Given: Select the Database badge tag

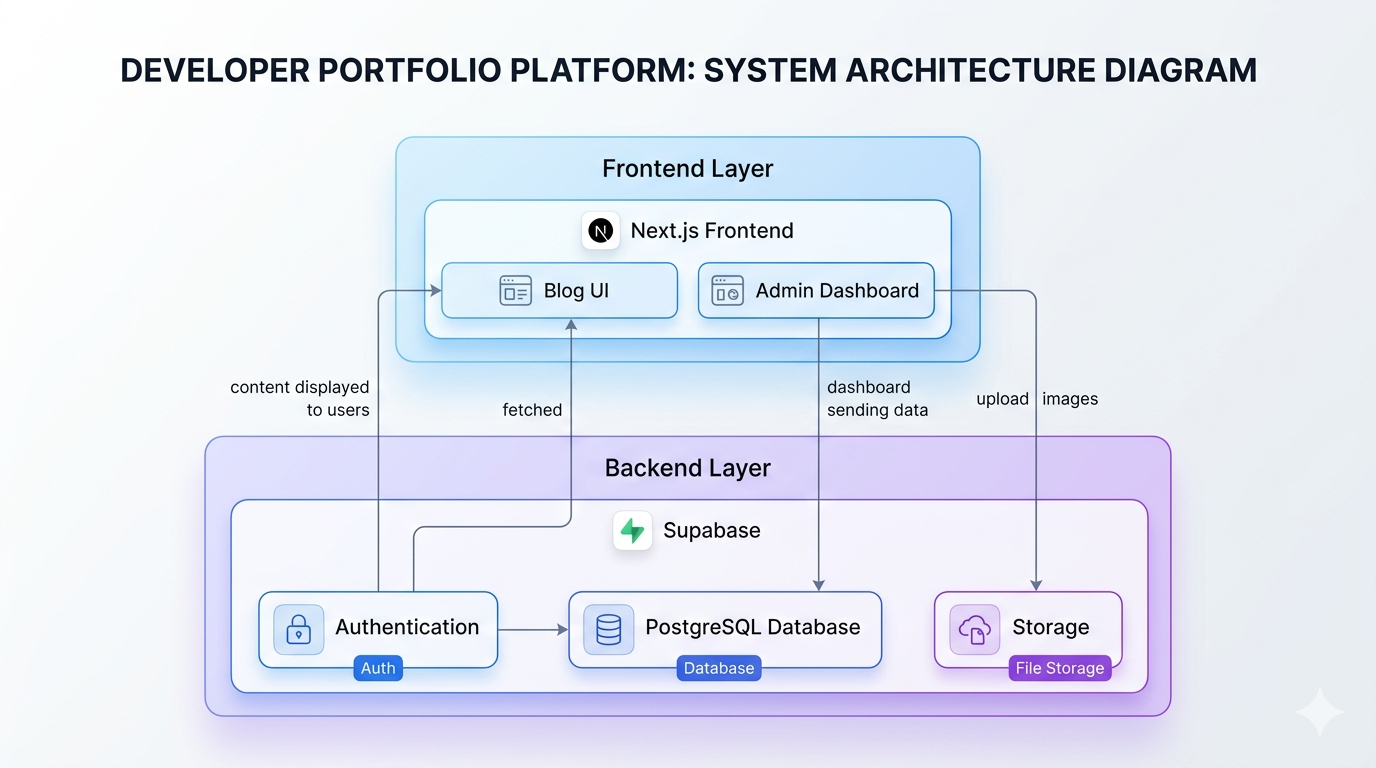Looking at the screenshot, I should coord(719,668).
